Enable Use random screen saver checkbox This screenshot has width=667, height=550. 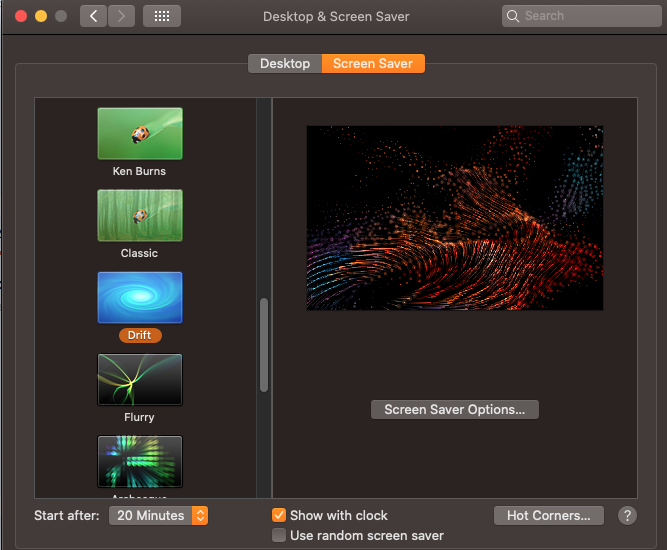tap(279, 535)
